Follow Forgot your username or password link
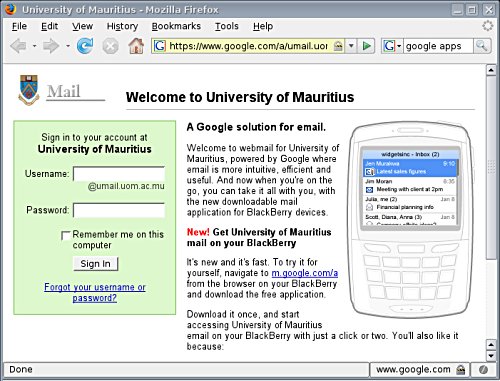Image resolution: width=500 pixels, height=381 pixels. (95, 292)
